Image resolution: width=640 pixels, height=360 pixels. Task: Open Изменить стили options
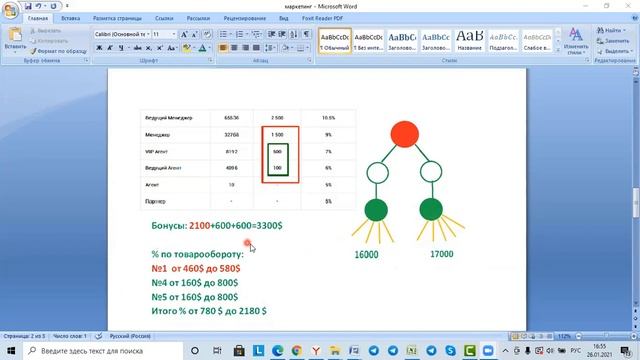pos(576,41)
